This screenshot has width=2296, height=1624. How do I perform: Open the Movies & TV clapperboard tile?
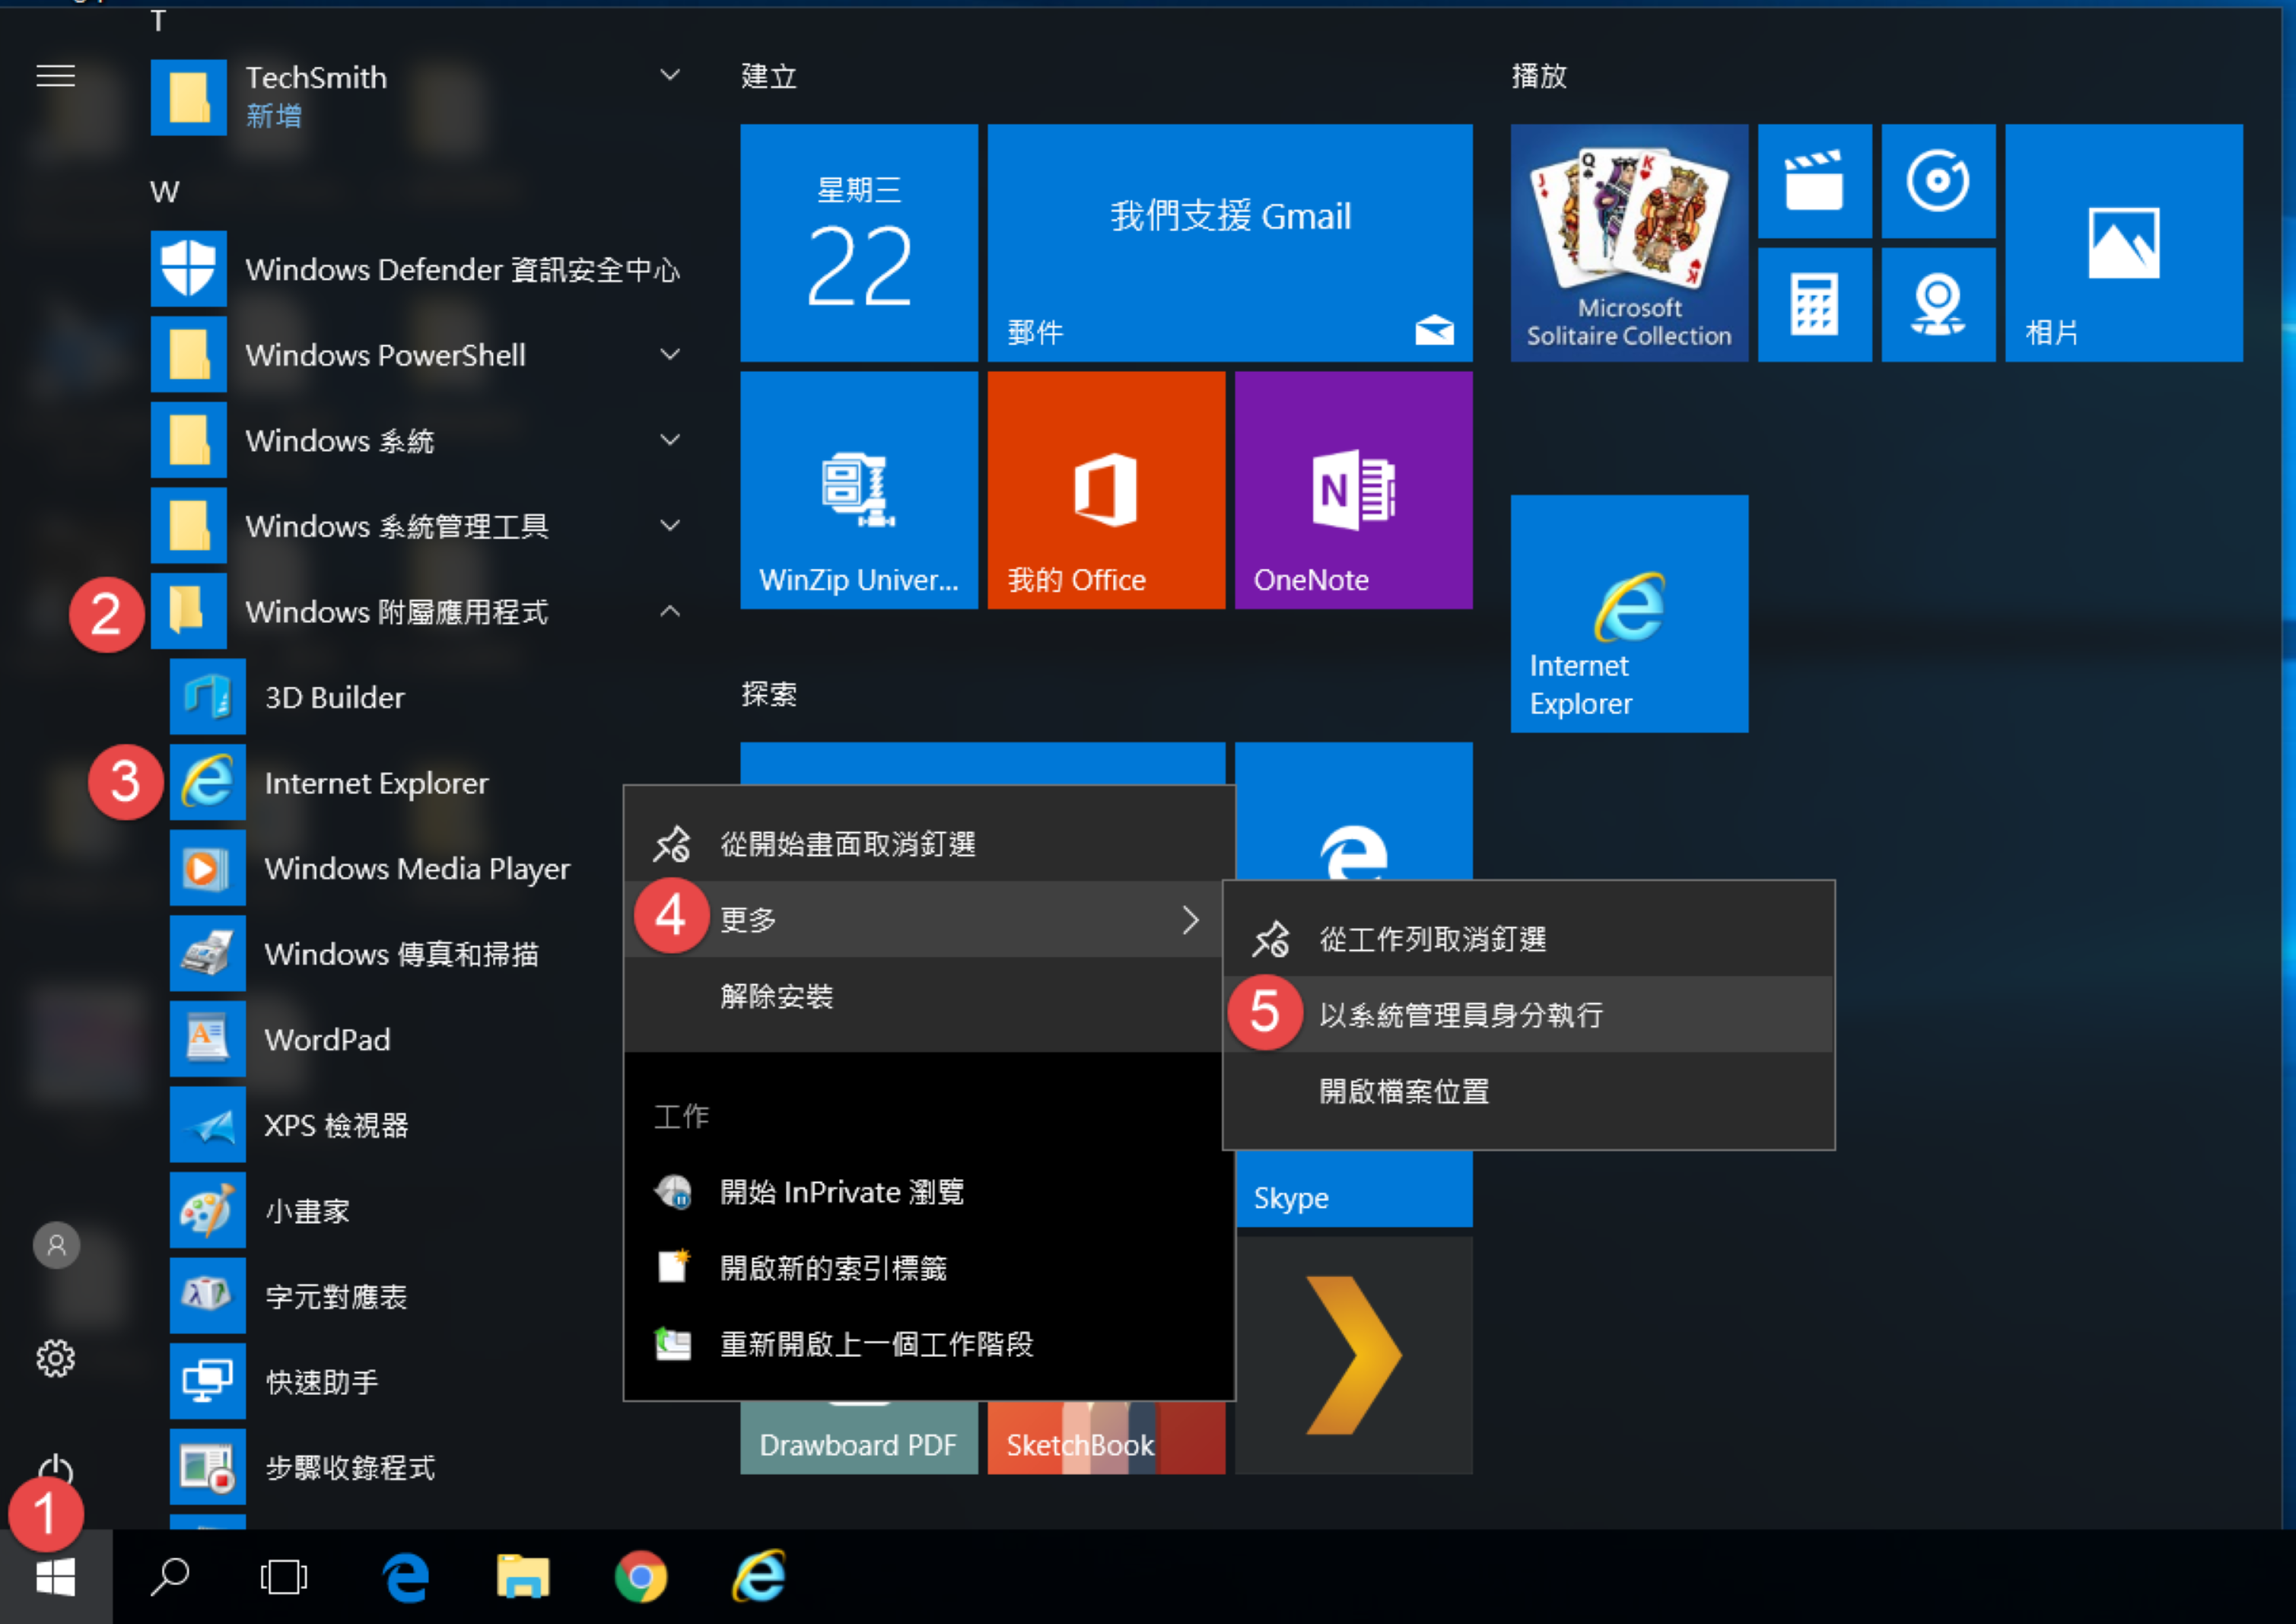pos(1814,181)
